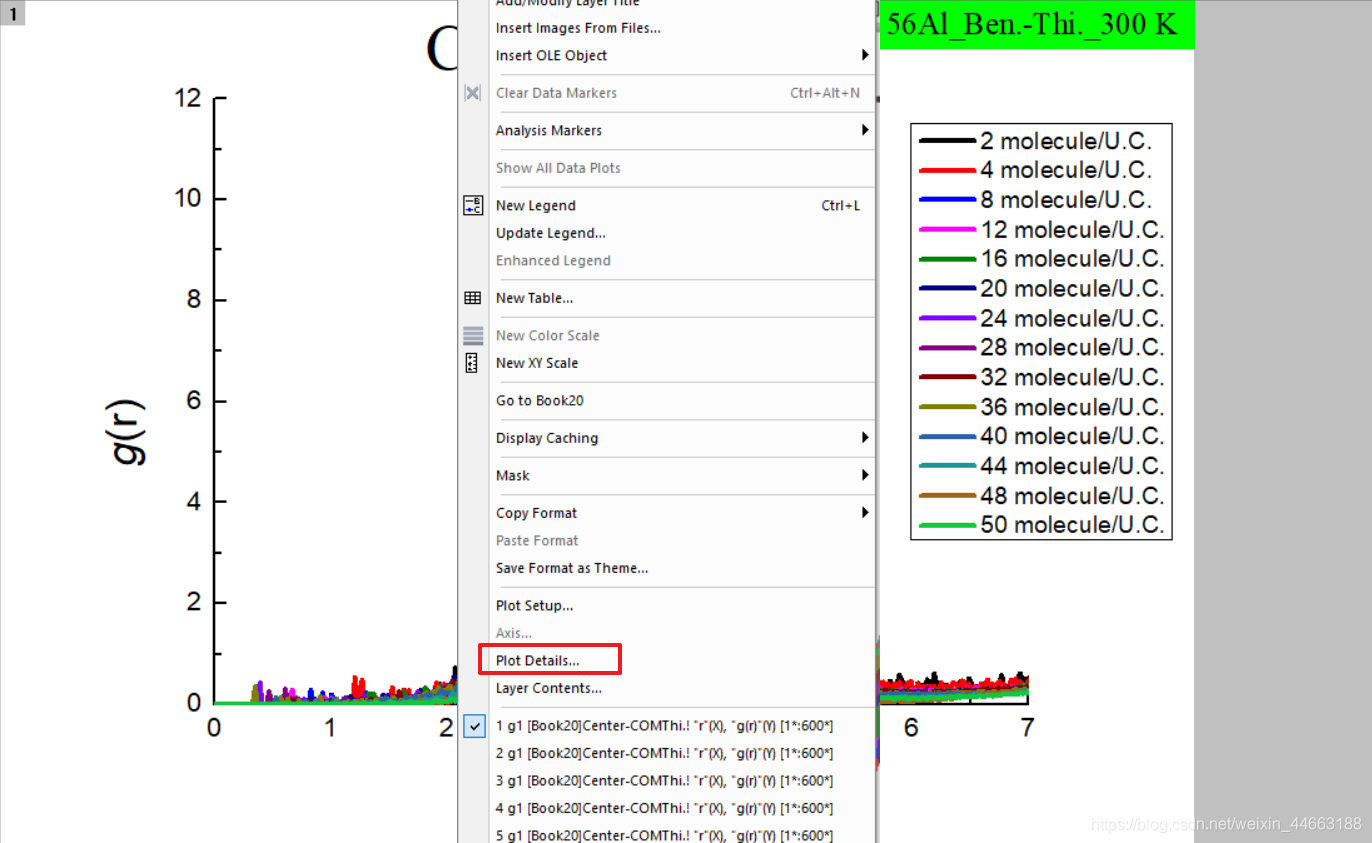
Task: Click legend entry 24 molecule/U.C.
Action: (x=1072, y=319)
